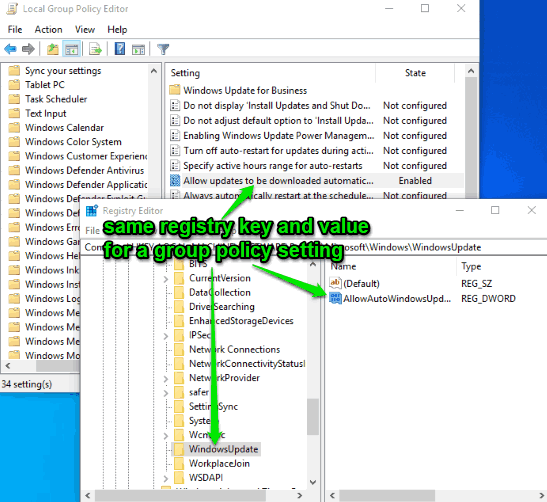
Task: Click the (Default) string value icon
Action: pyautogui.click(x=335, y=283)
